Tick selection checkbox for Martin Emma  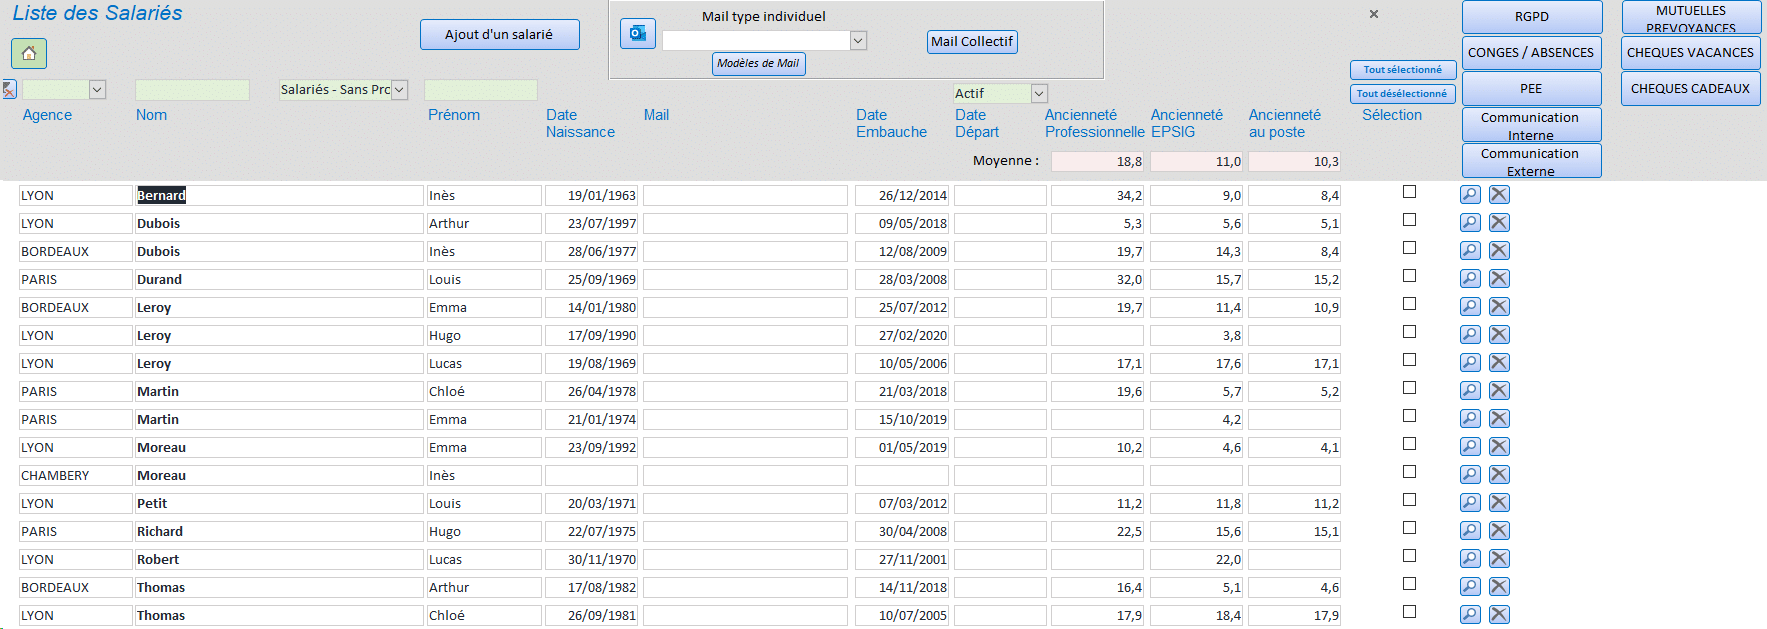click(x=1410, y=416)
